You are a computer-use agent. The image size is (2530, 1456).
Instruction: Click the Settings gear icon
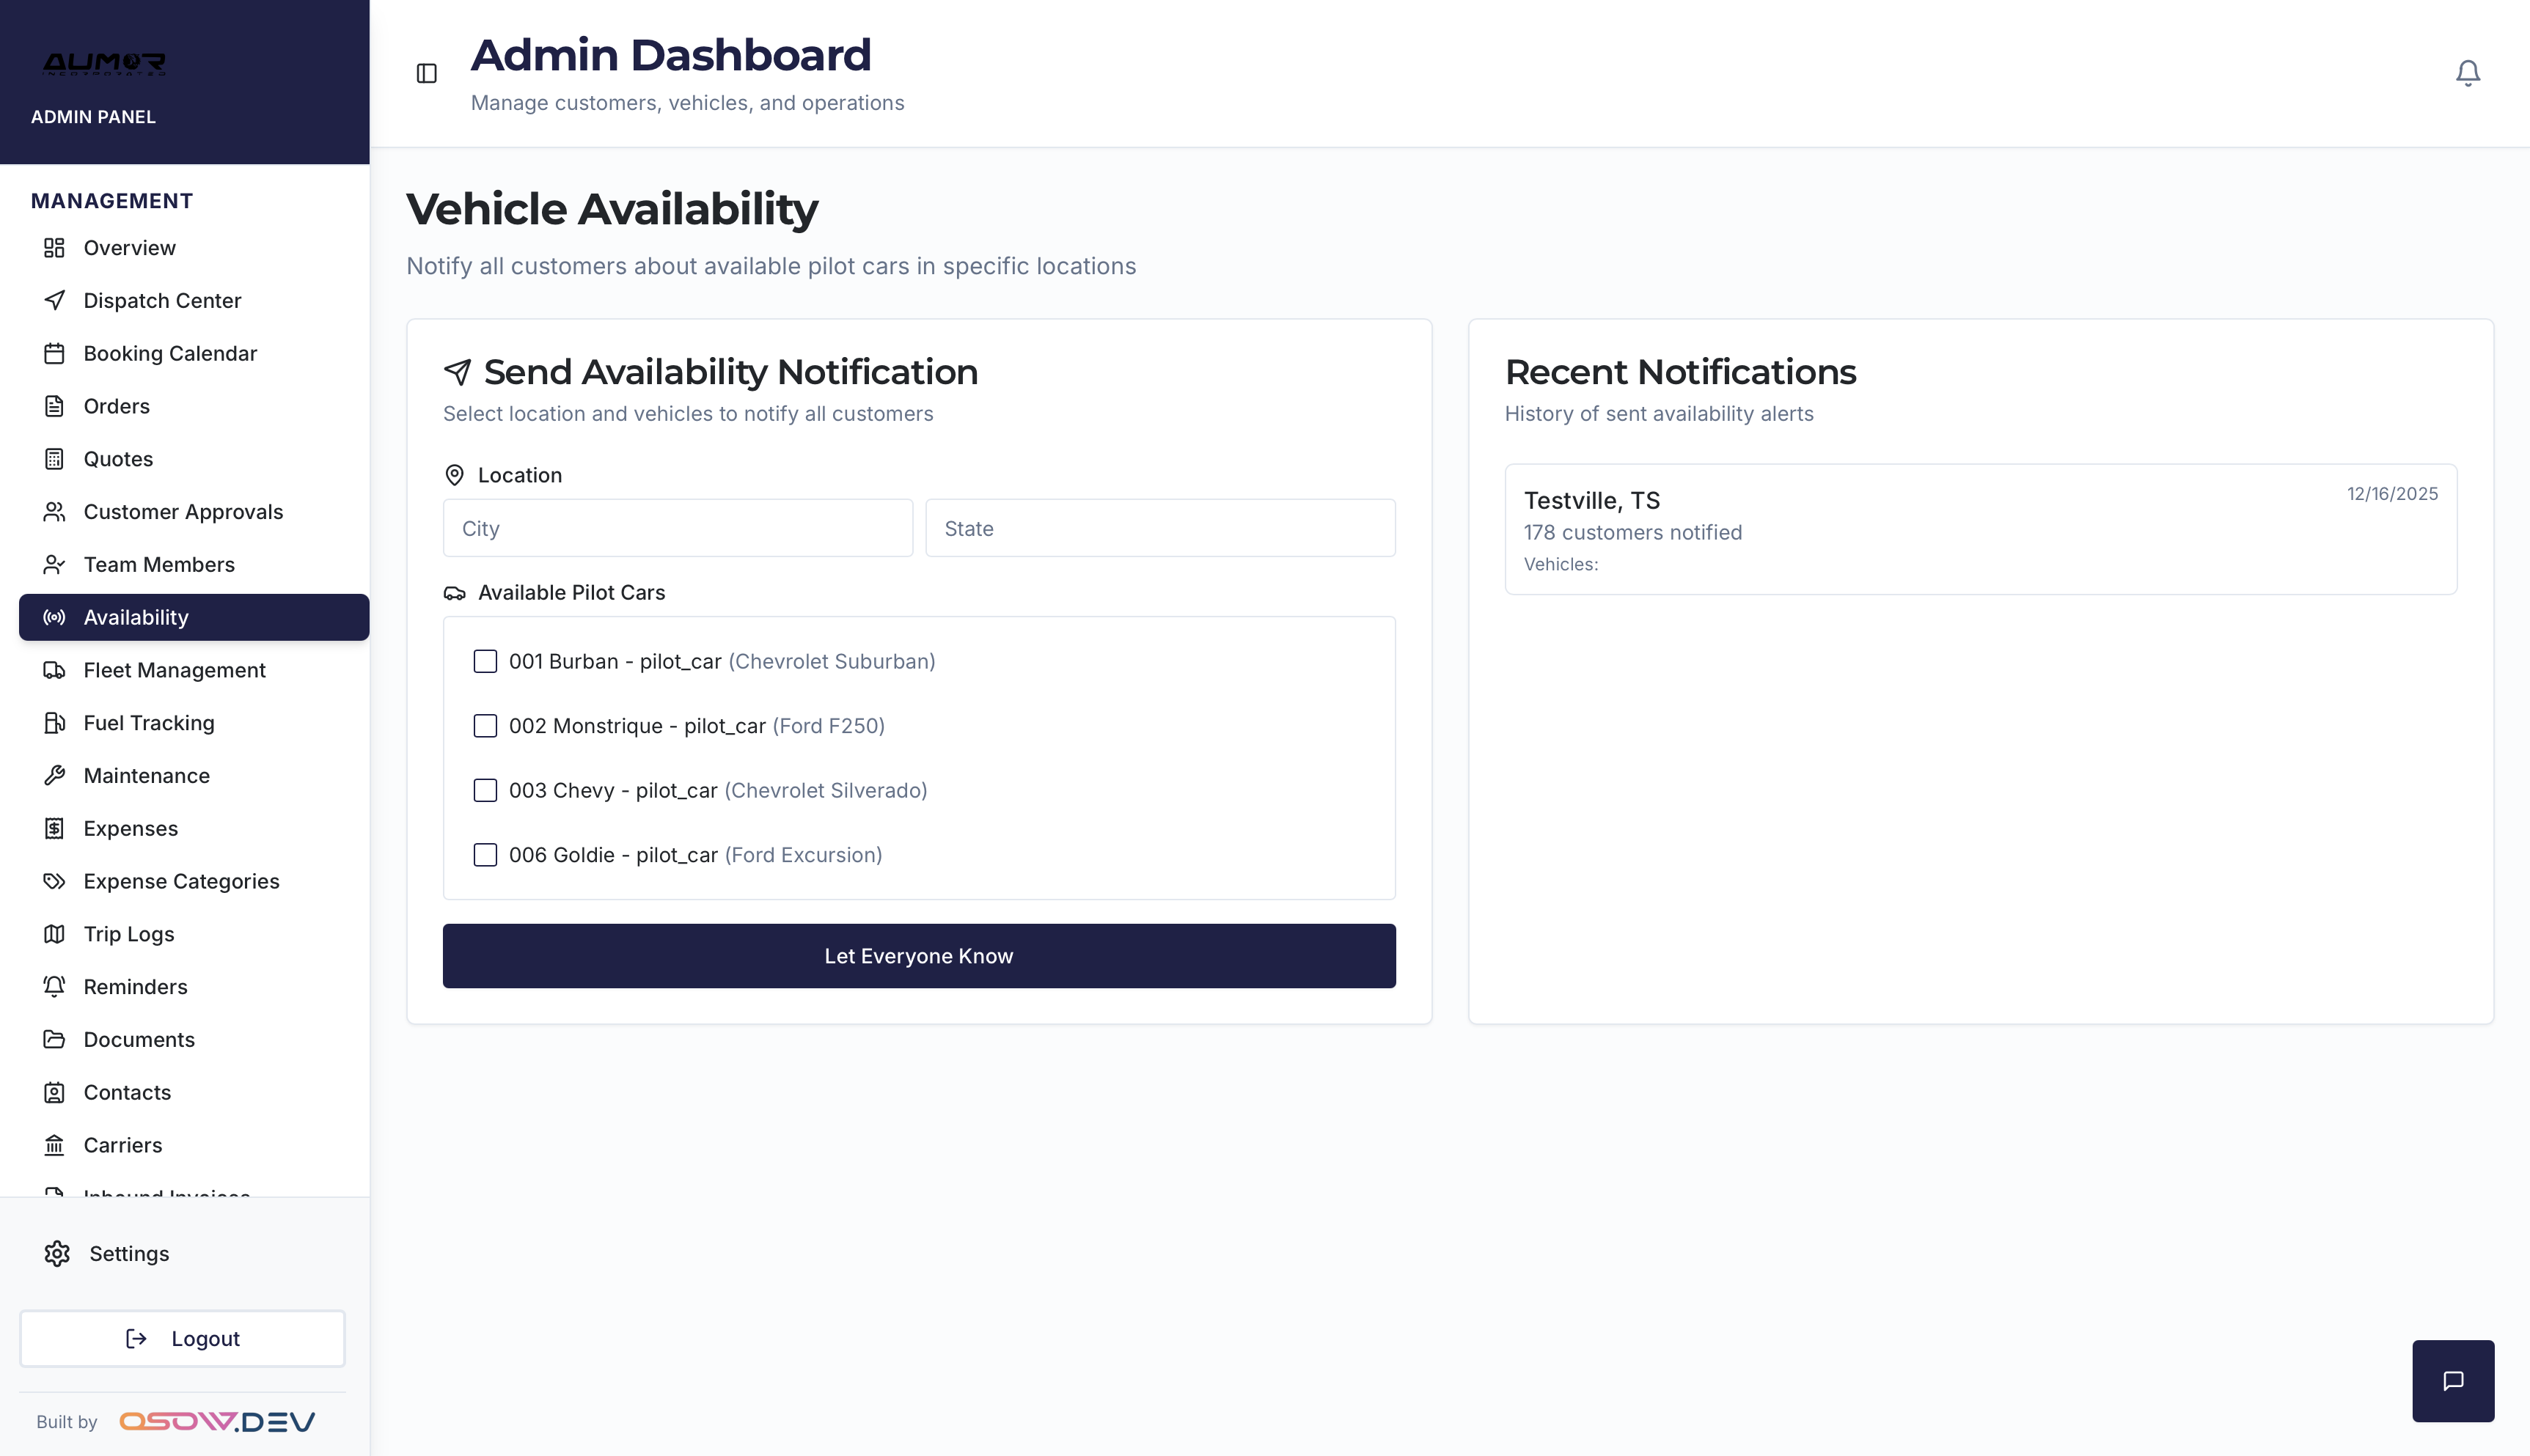(x=57, y=1253)
